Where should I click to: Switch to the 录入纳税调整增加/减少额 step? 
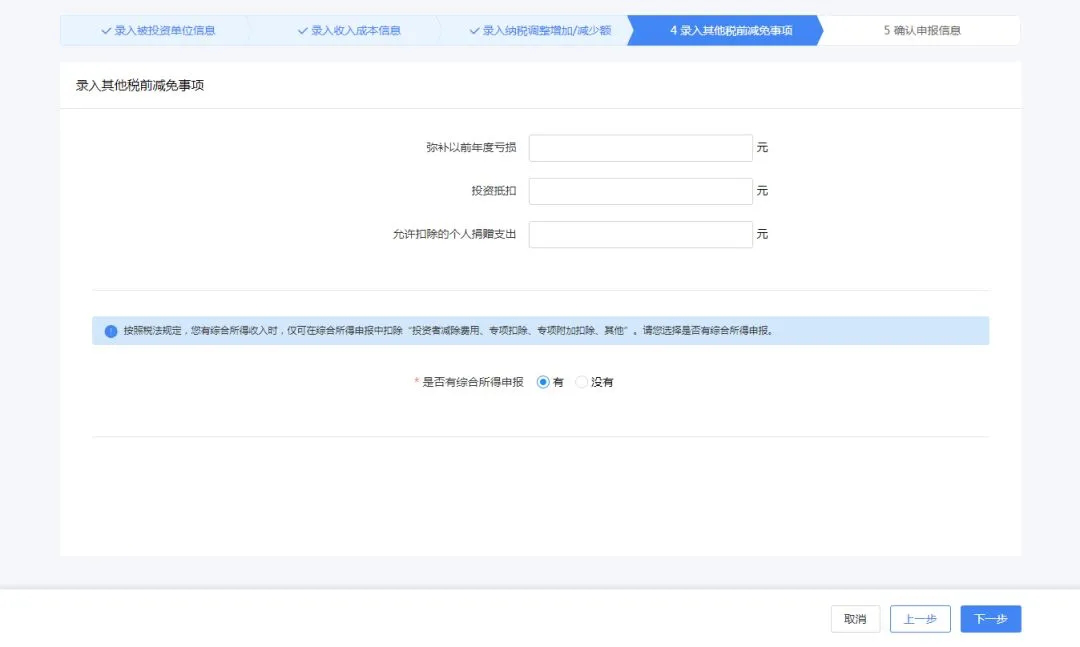(x=540, y=31)
